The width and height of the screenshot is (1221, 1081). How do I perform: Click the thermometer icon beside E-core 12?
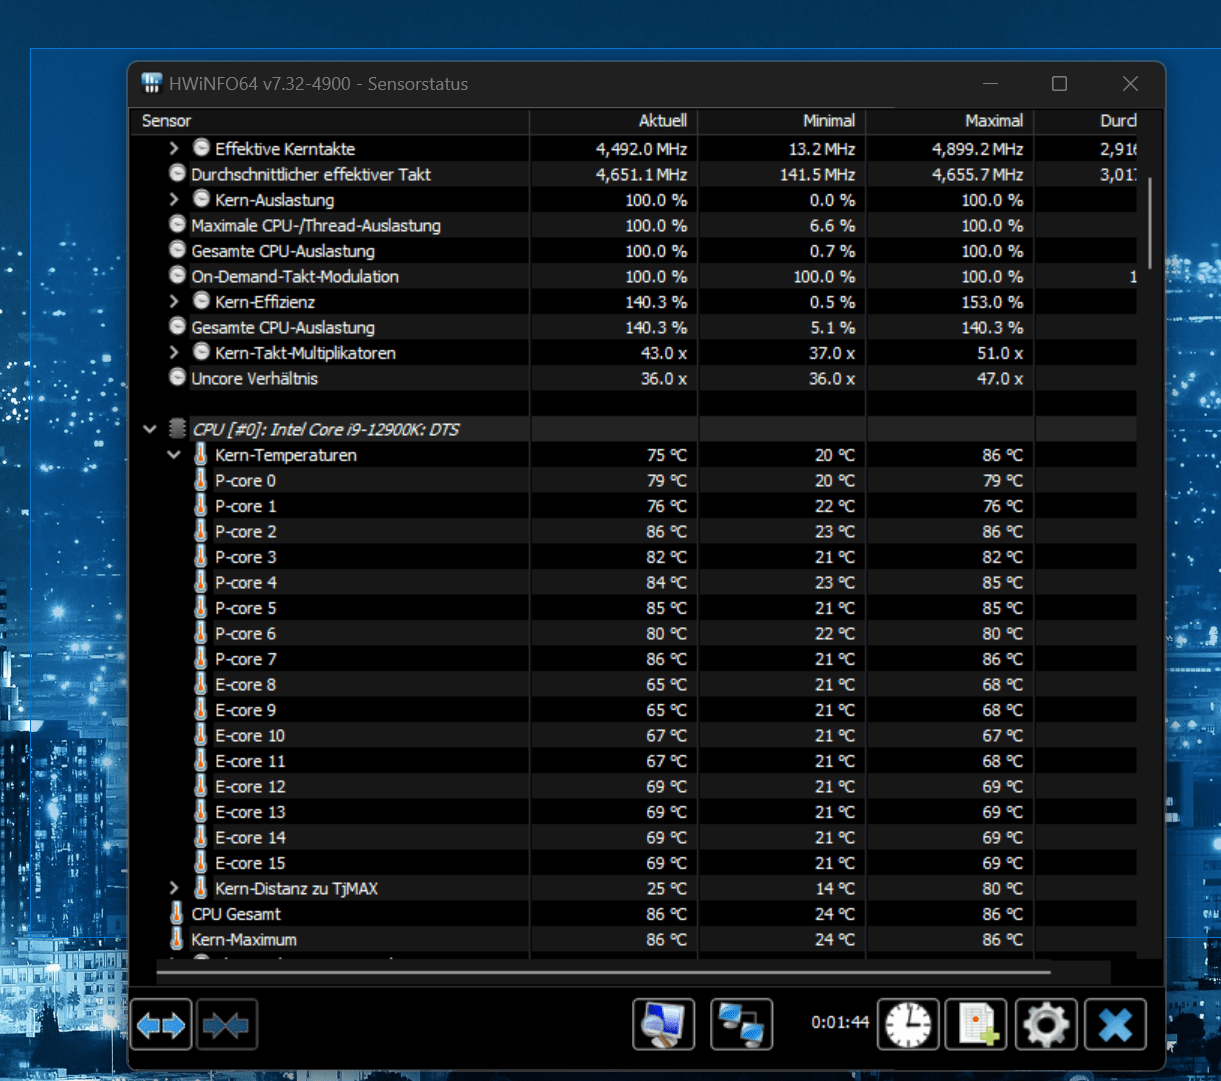pos(201,786)
